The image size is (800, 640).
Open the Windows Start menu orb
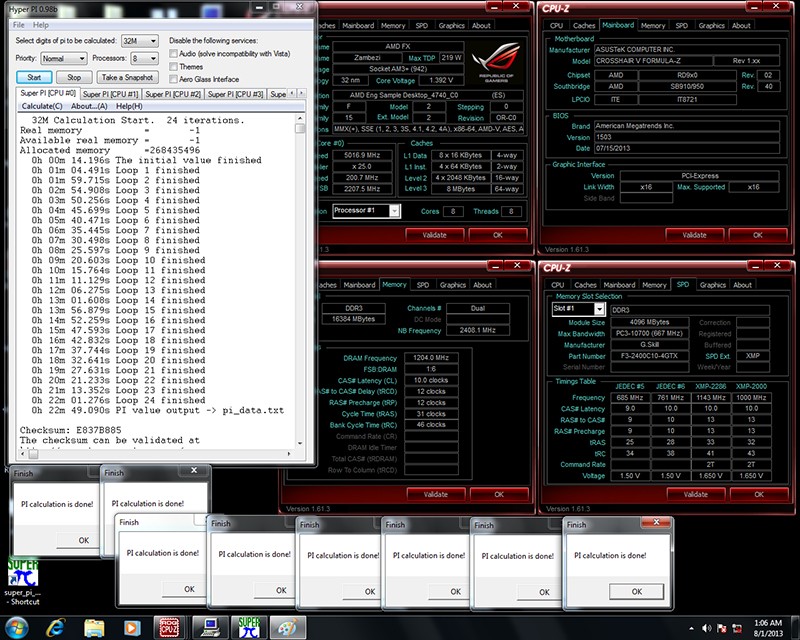coord(16,627)
